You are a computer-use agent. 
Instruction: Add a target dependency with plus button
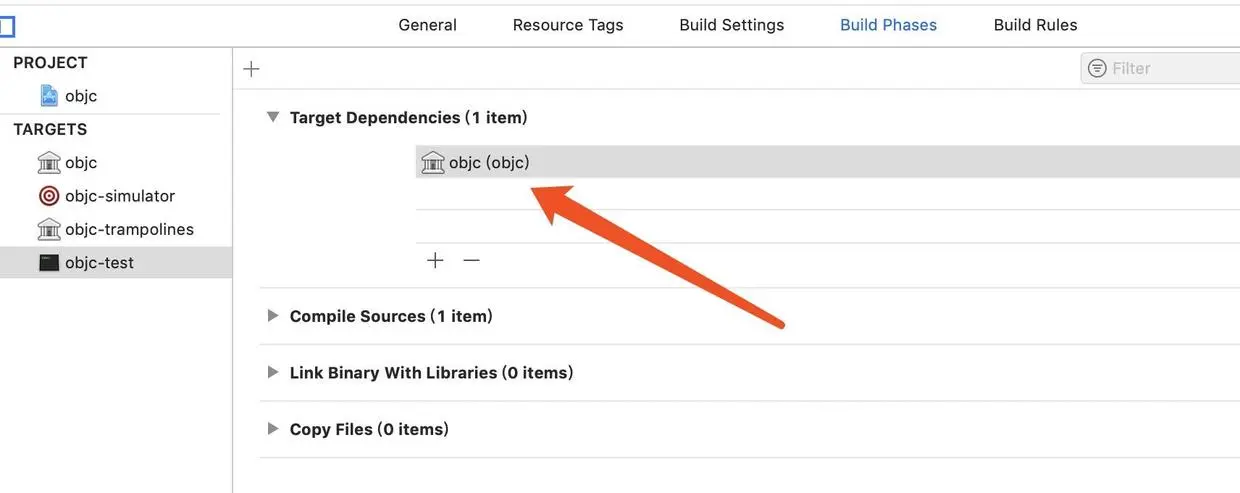pos(435,260)
